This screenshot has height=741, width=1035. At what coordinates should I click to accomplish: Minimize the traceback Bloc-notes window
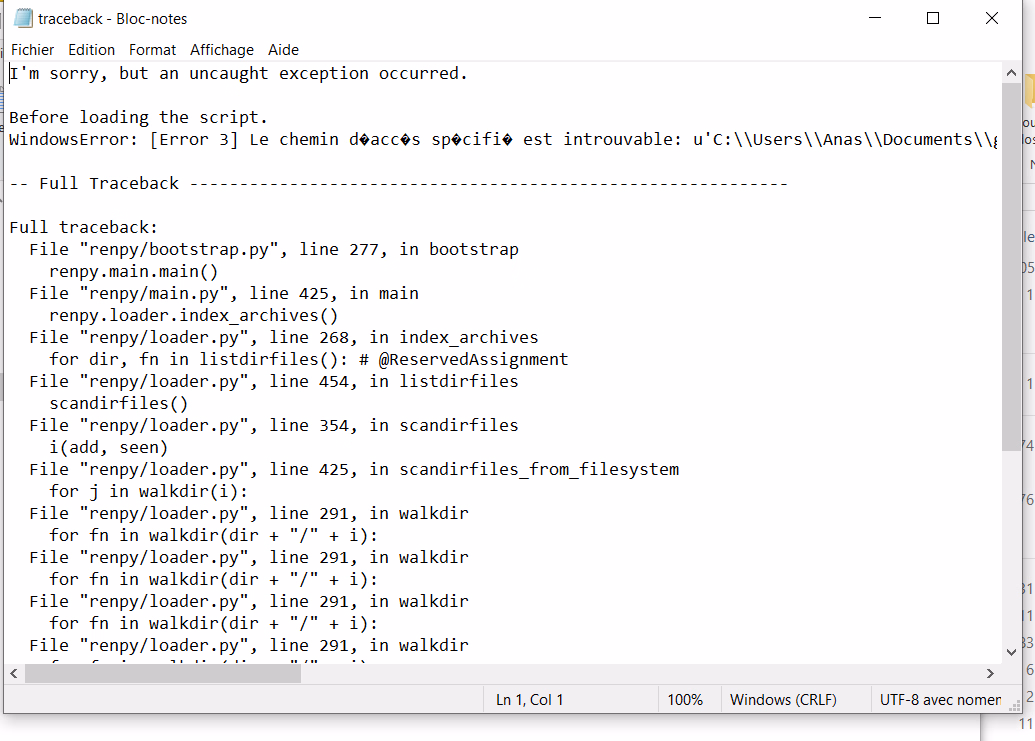point(875,18)
